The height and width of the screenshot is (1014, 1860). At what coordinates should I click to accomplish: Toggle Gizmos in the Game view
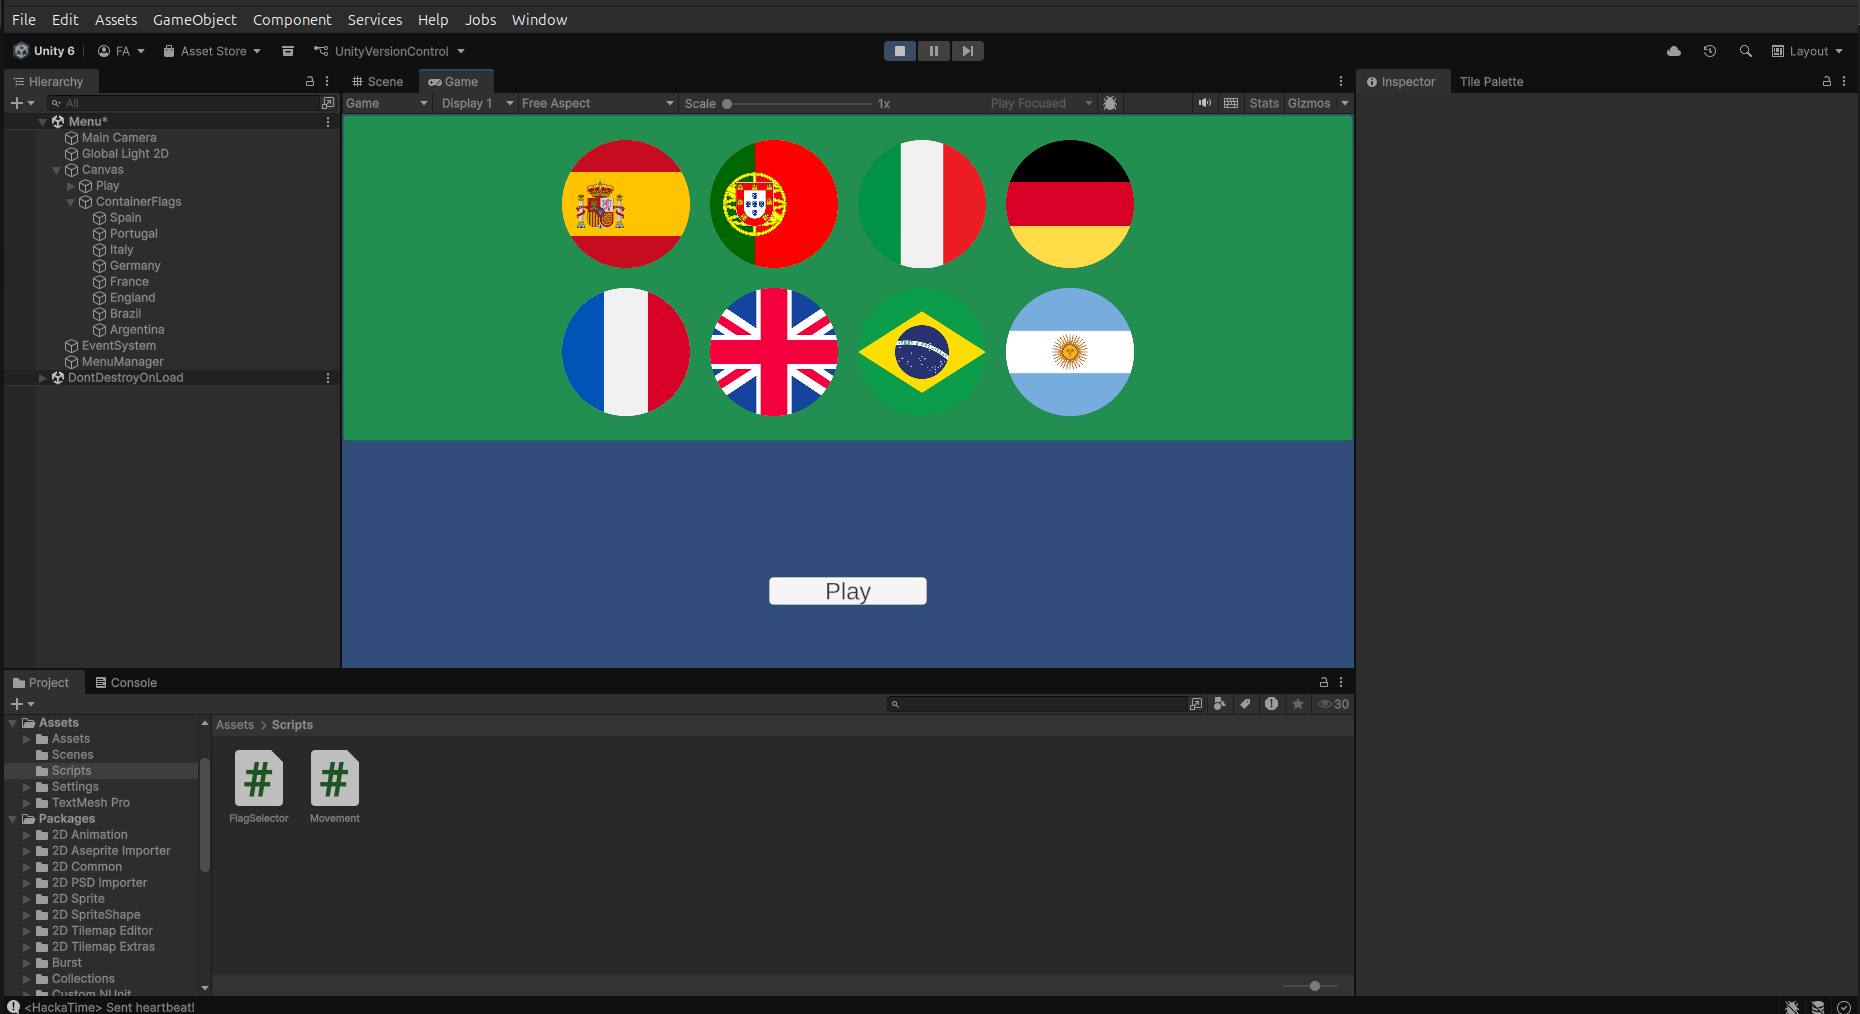coord(1308,103)
